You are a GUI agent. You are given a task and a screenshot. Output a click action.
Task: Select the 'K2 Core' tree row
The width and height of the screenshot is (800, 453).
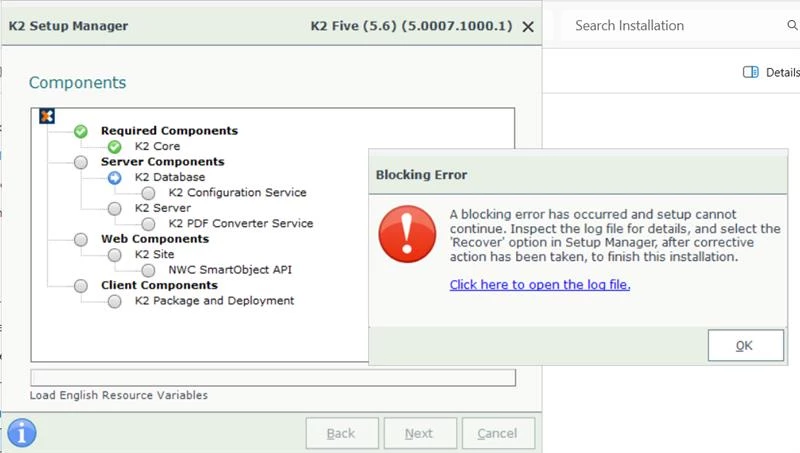[157, 146]
